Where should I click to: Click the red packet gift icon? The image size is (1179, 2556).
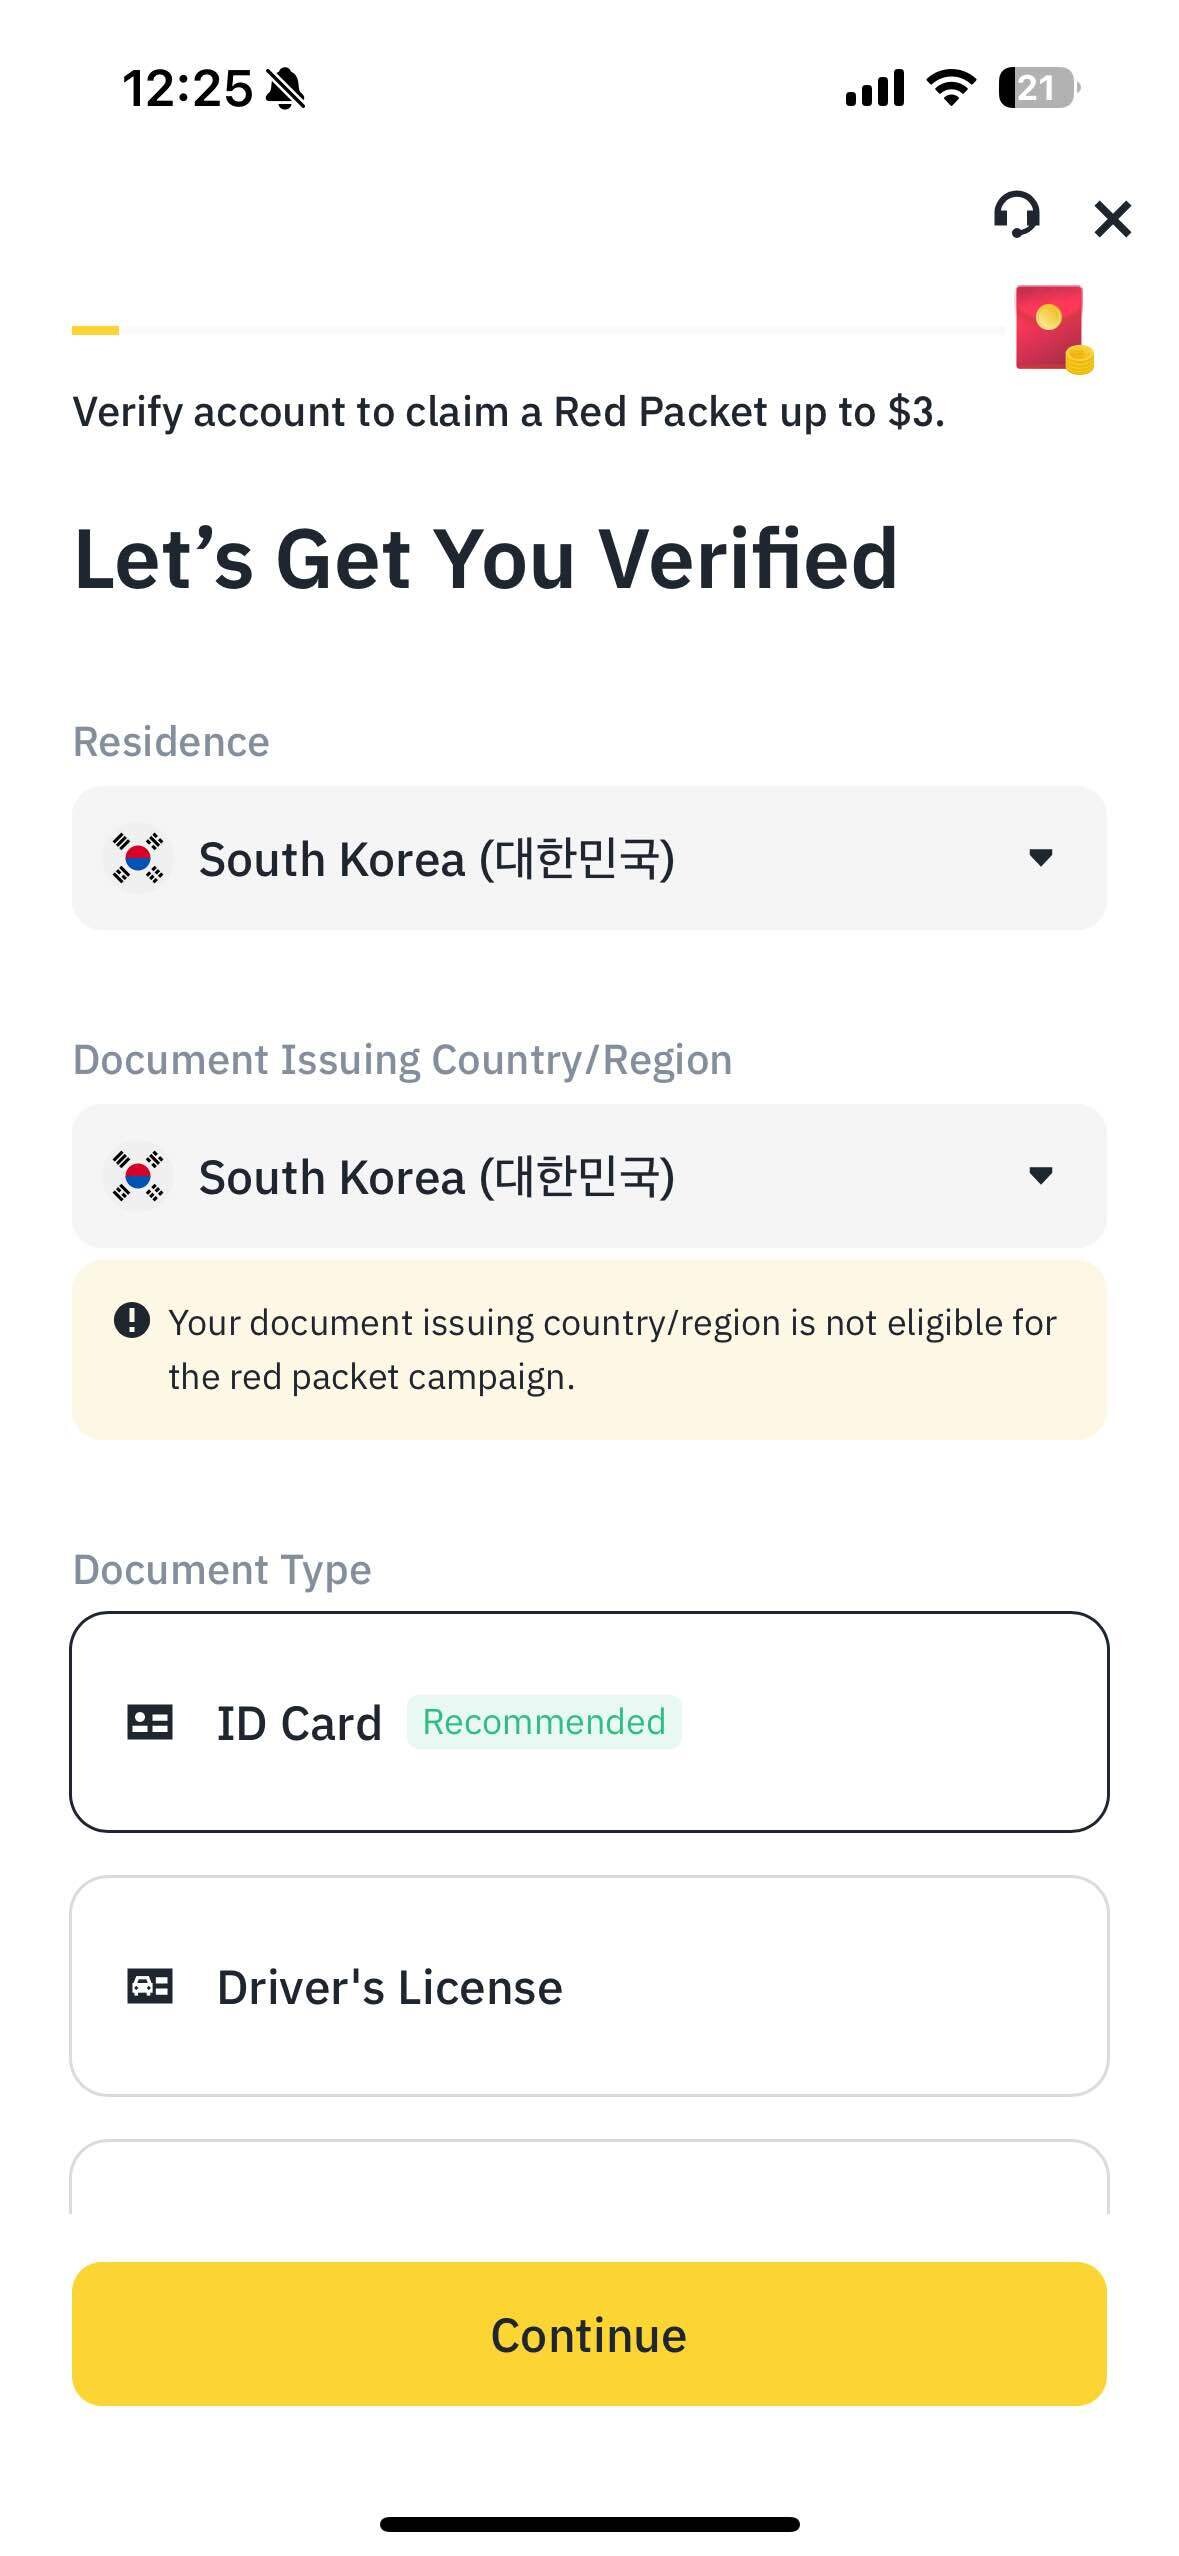click(x=1052, y=330)
